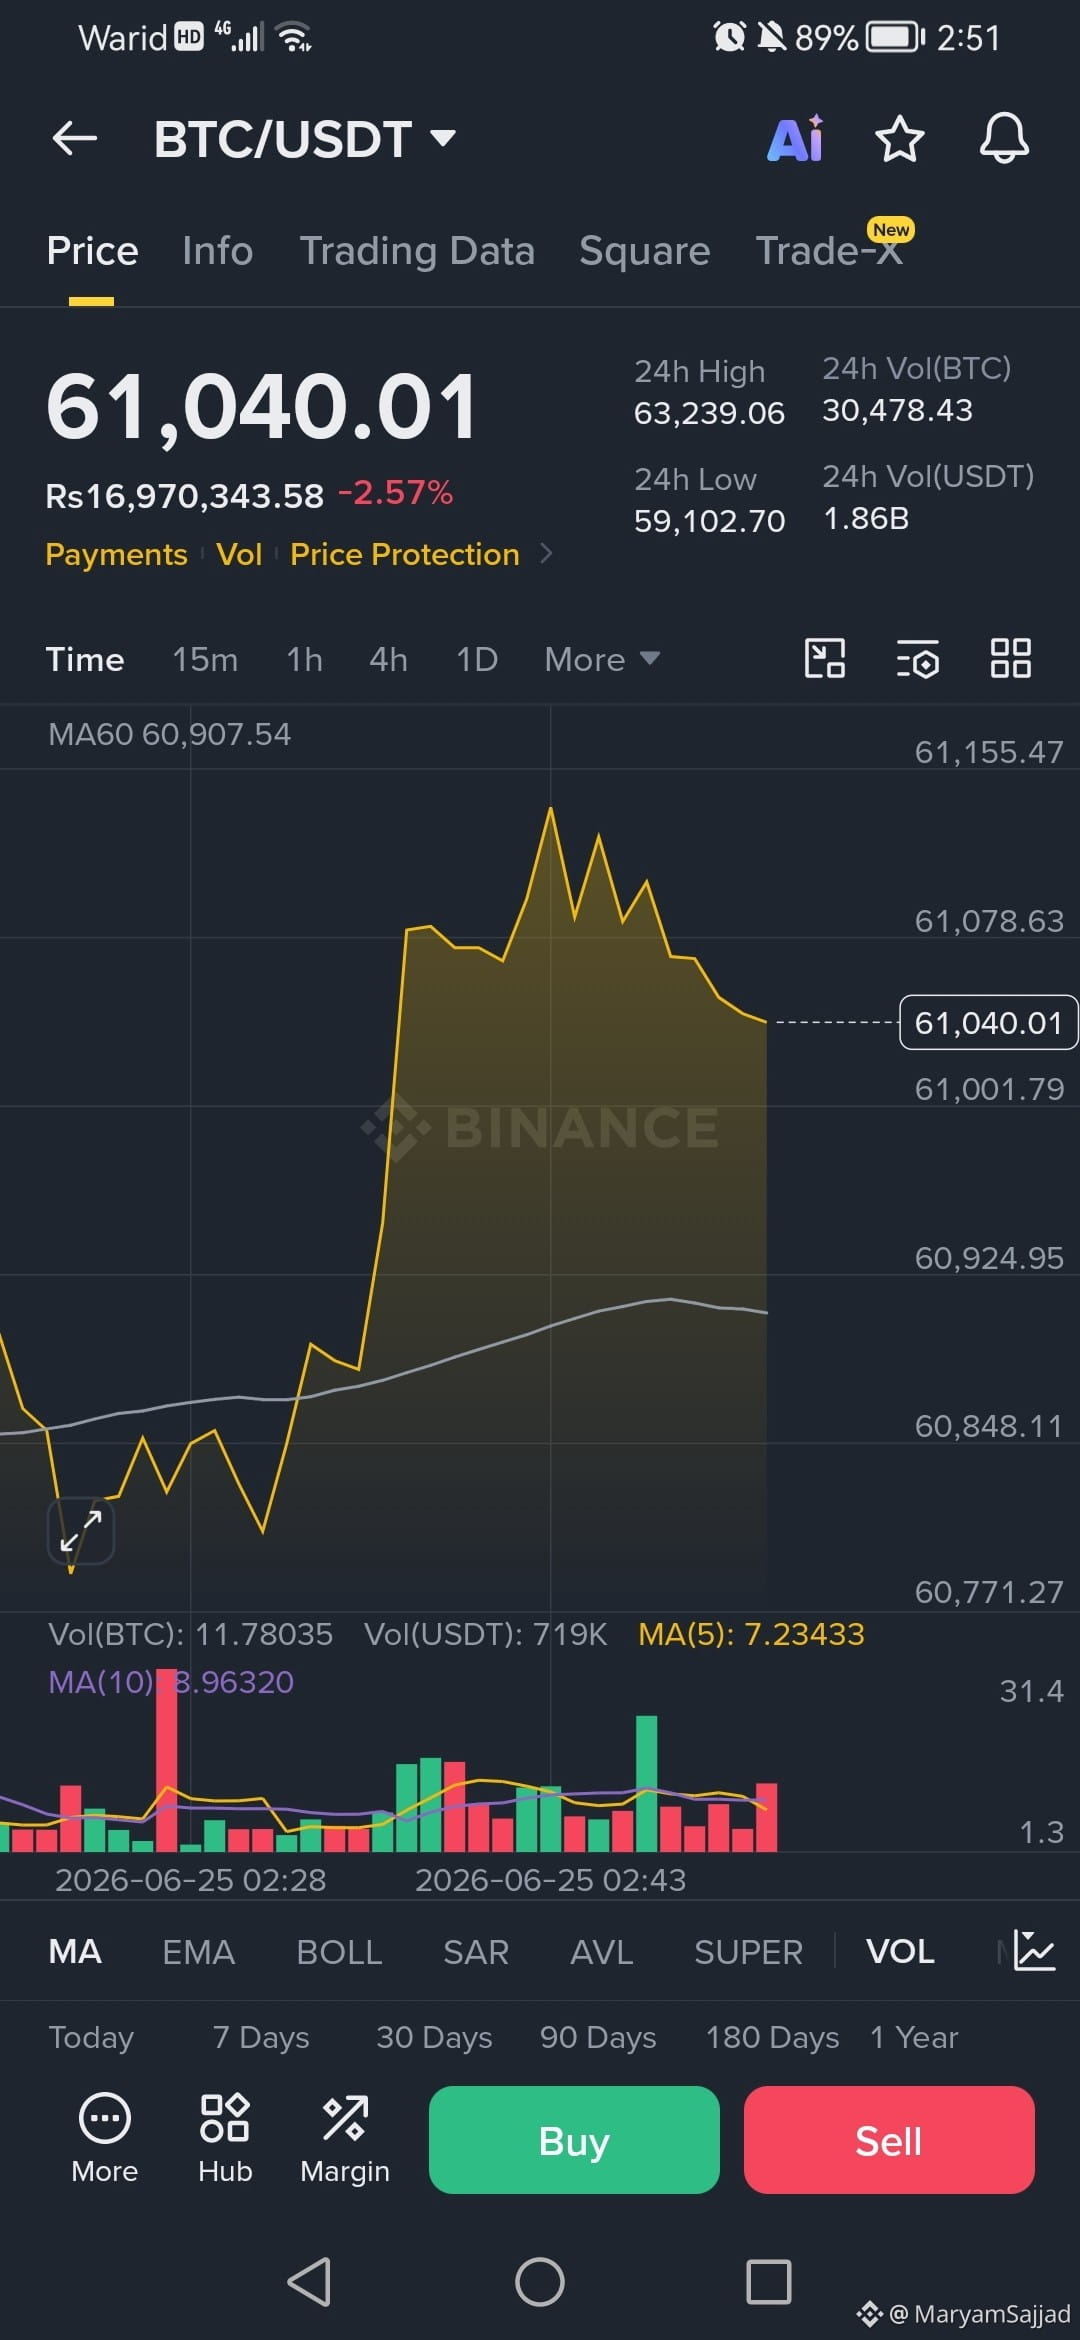This screenshot has width=1080, height=2340.
Task: Enable the BOLL indicator
Action: 339,1951
